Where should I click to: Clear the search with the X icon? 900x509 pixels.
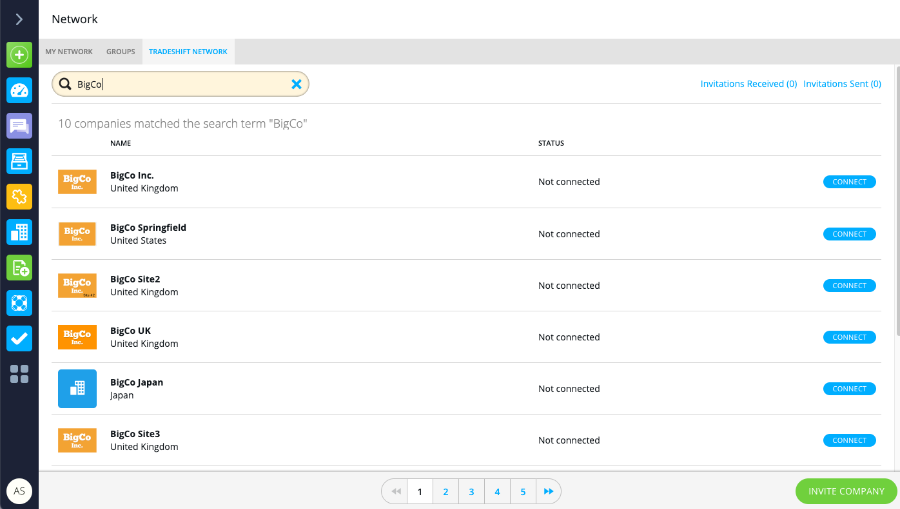(x=296, y=84)
